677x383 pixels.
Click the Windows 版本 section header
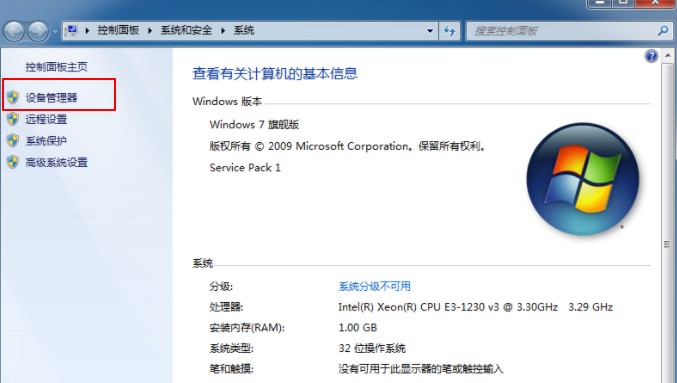click(x=227, y=101)
